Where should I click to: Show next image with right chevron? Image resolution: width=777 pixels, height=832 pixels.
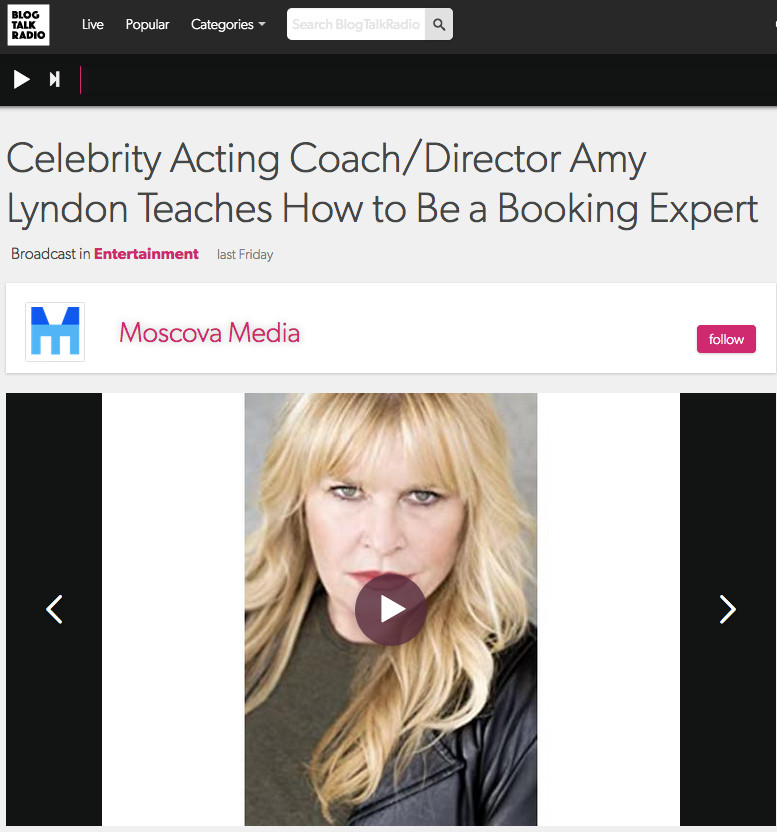click(728, 609)
